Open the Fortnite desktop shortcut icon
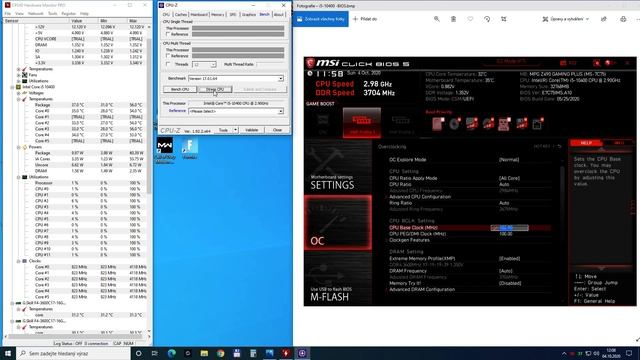The height and width of the screenshot is (360, 640). [x=190, y=149]
